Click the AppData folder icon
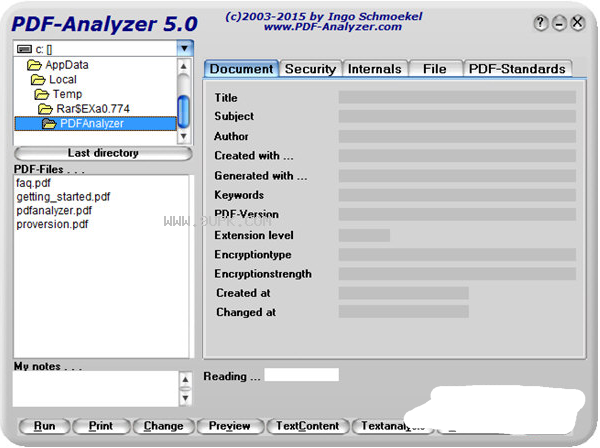600x448 pixels. [34, 65]
